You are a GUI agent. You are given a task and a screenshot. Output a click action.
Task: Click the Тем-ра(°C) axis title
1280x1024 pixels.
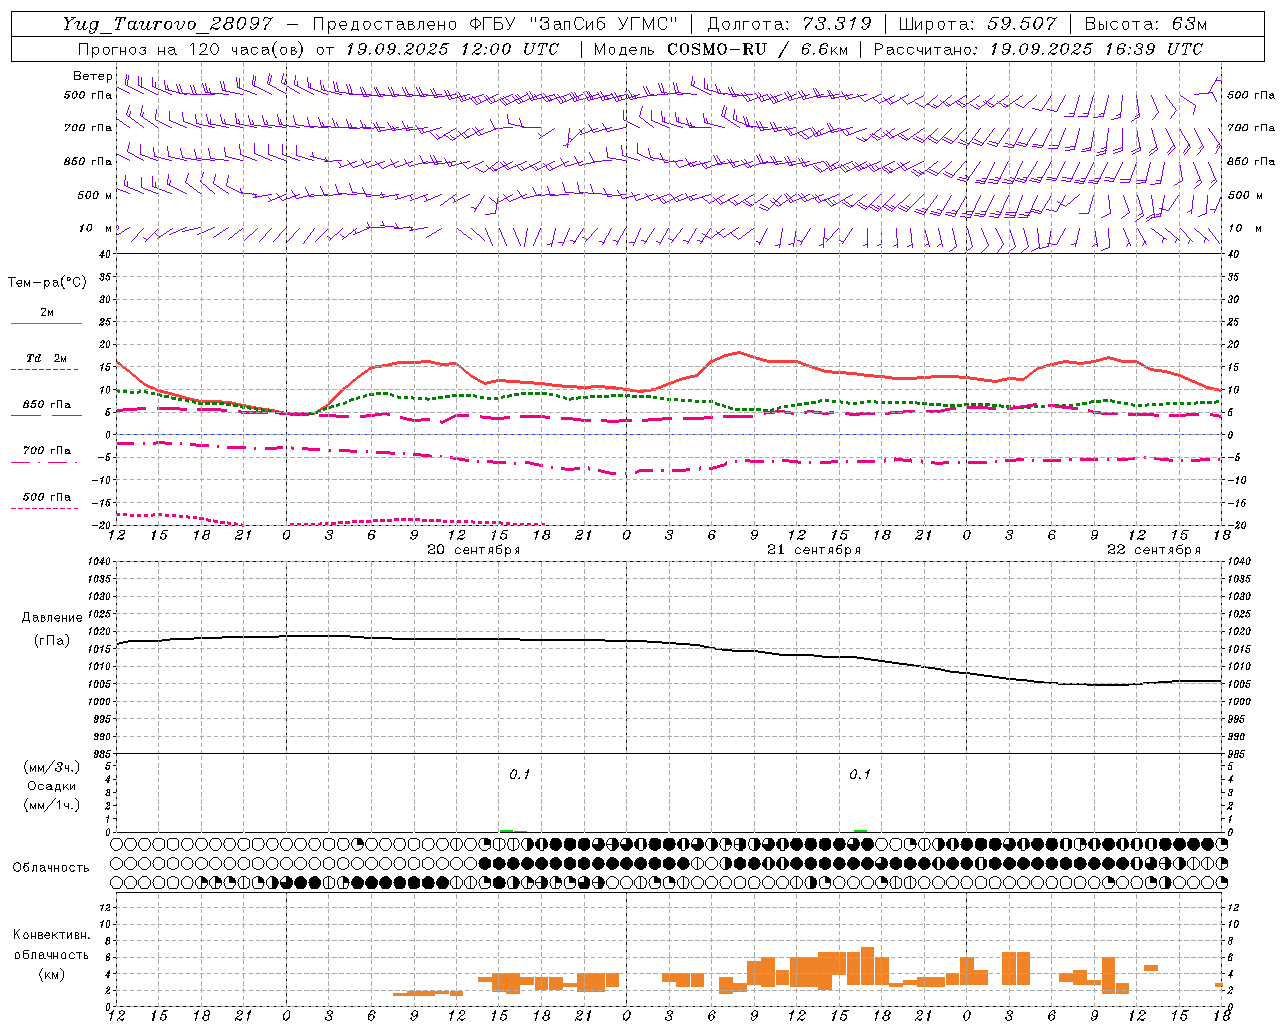pyautogui.click(x=47, y=283)
